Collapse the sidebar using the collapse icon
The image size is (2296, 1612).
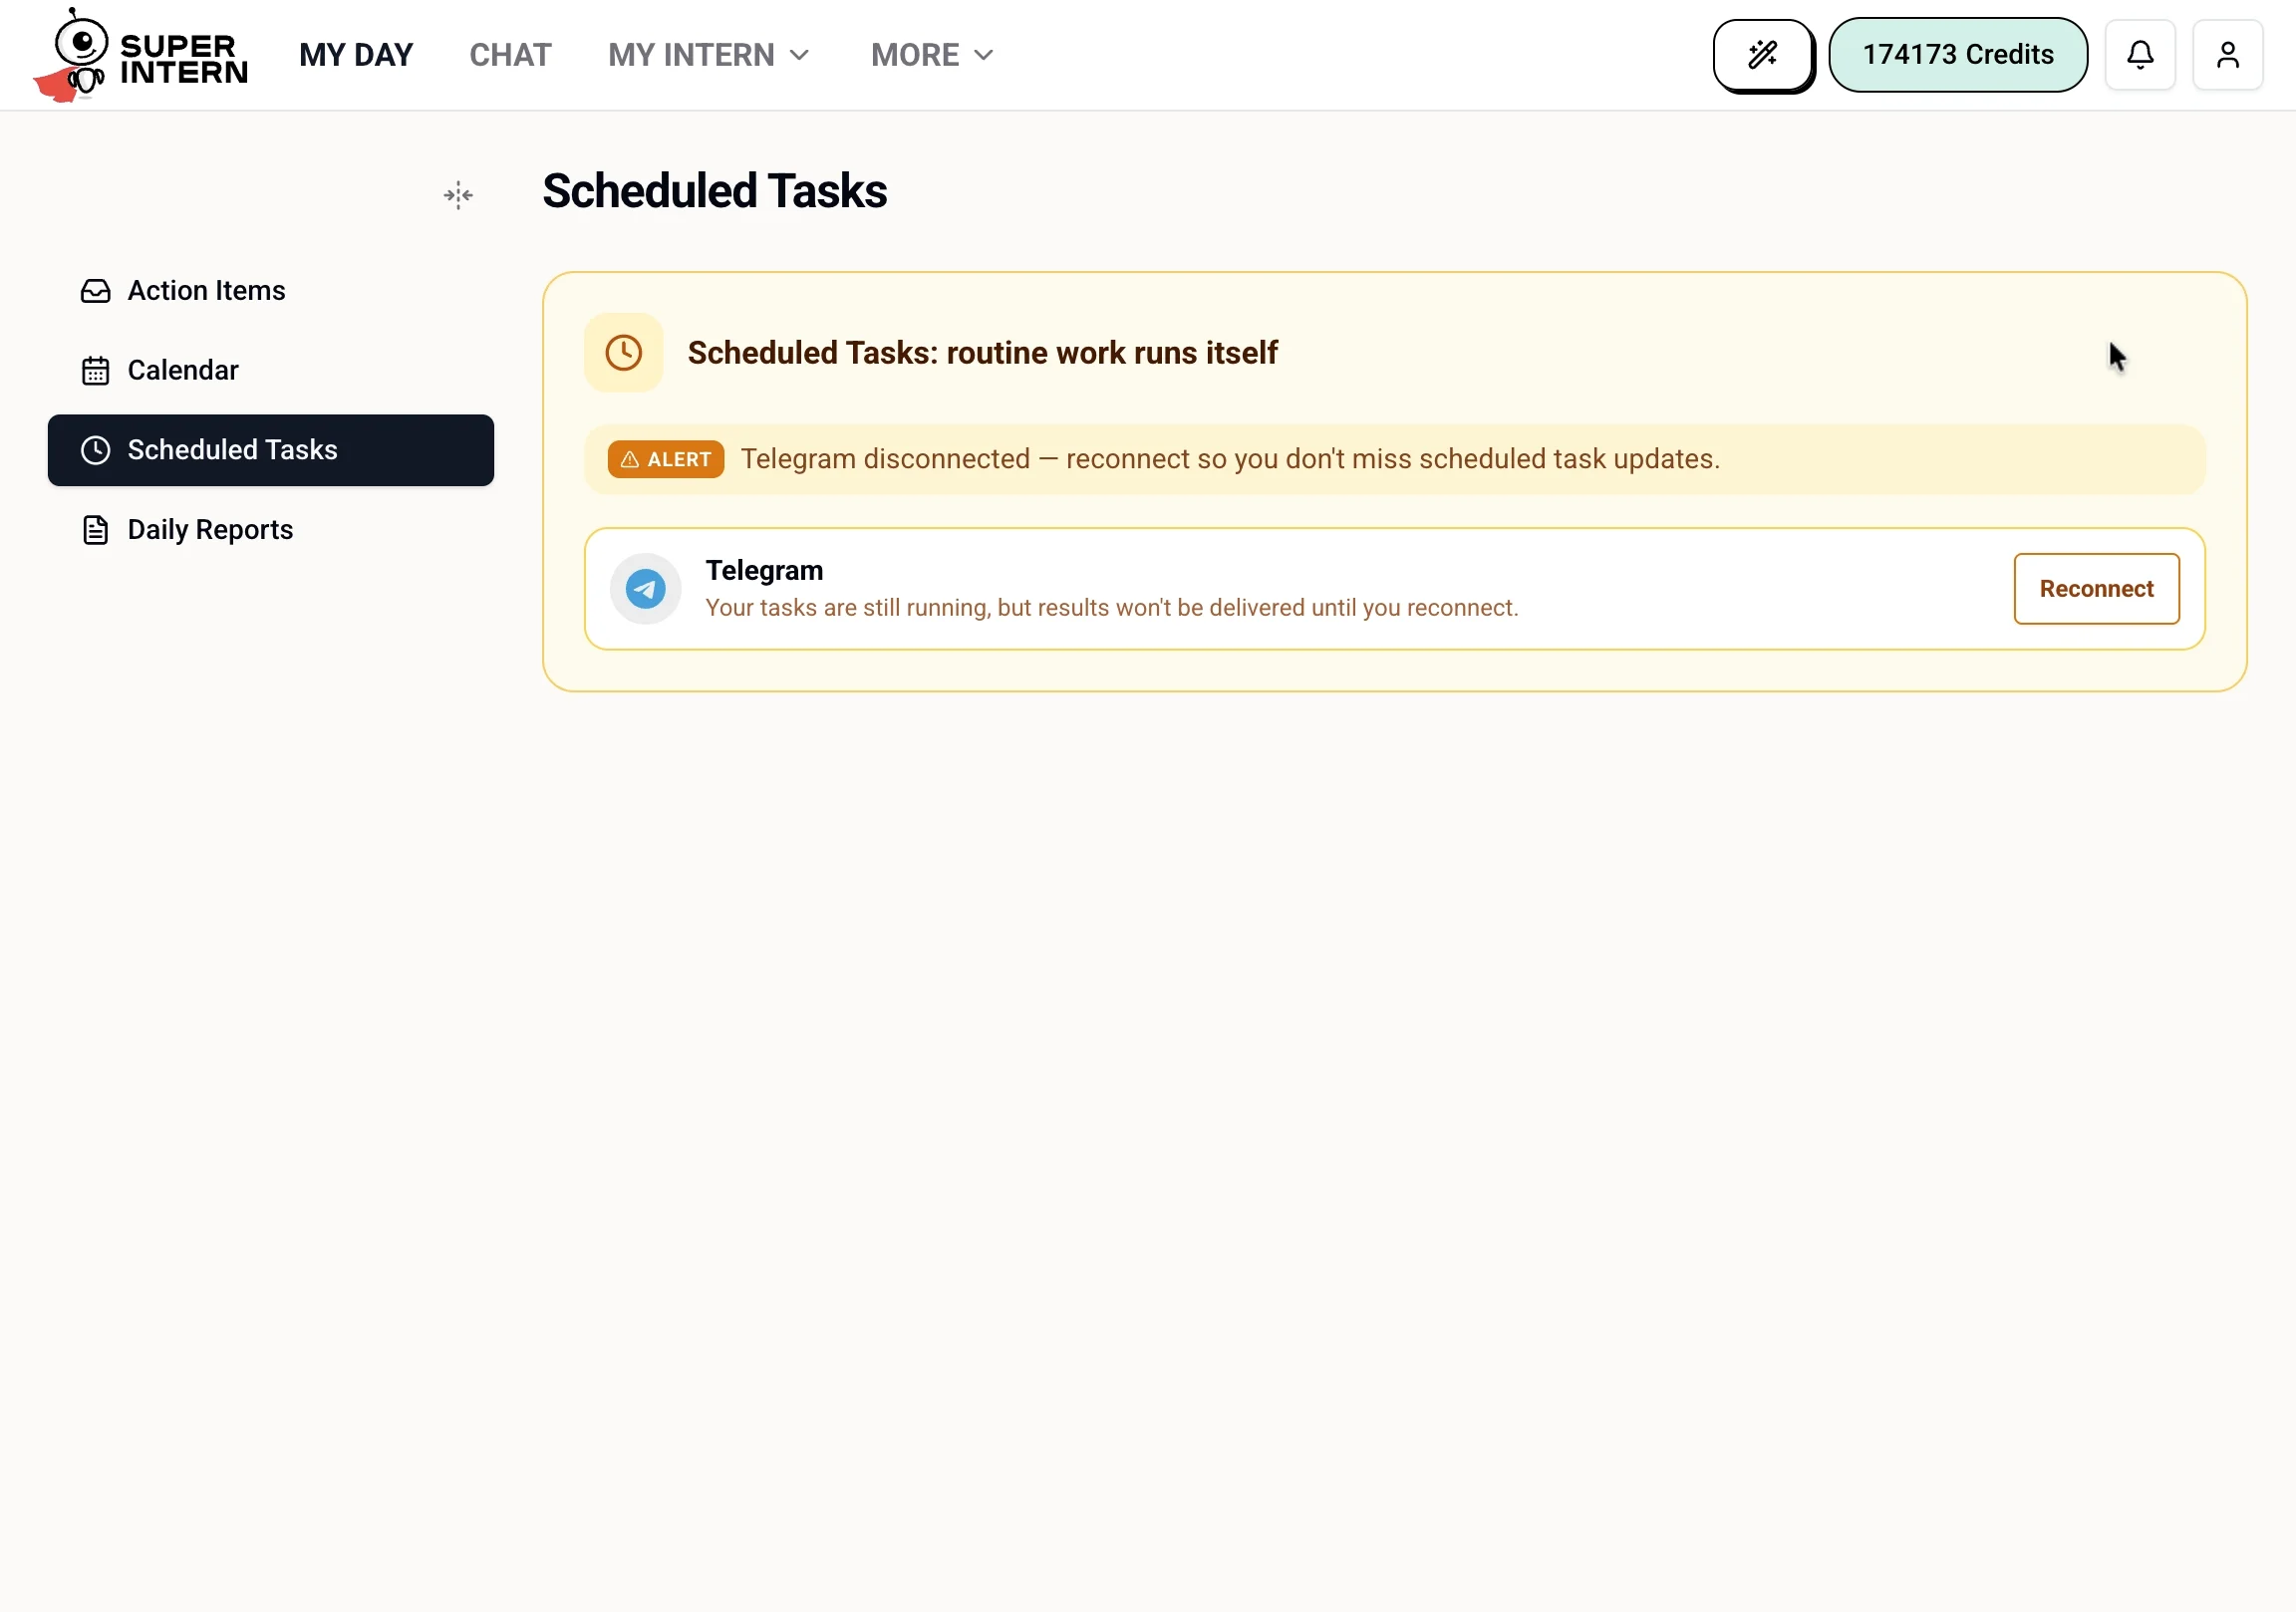point(458,195)
